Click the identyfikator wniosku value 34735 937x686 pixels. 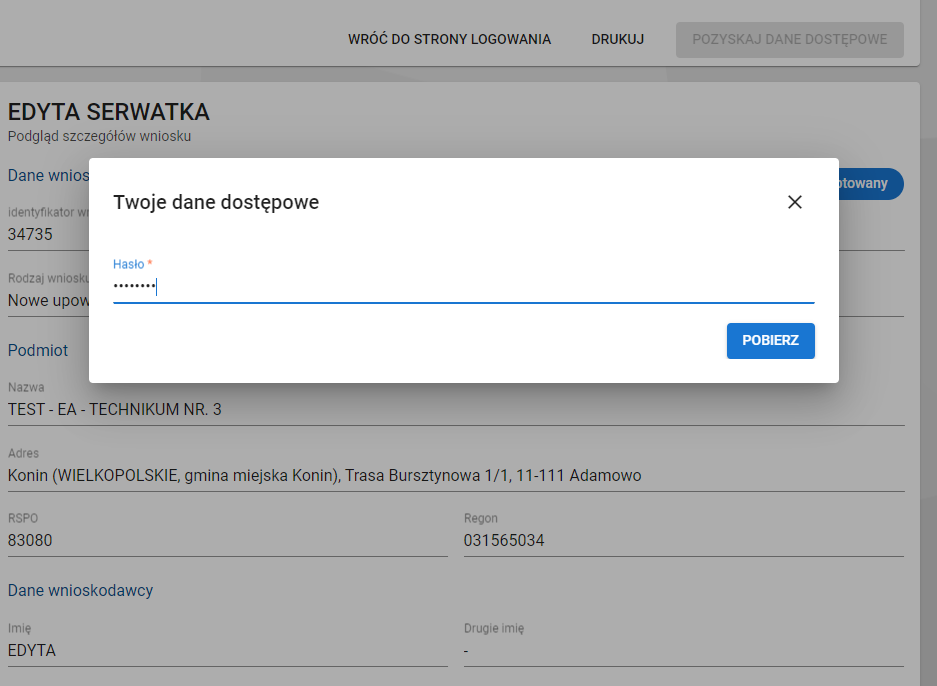[30, 234]
